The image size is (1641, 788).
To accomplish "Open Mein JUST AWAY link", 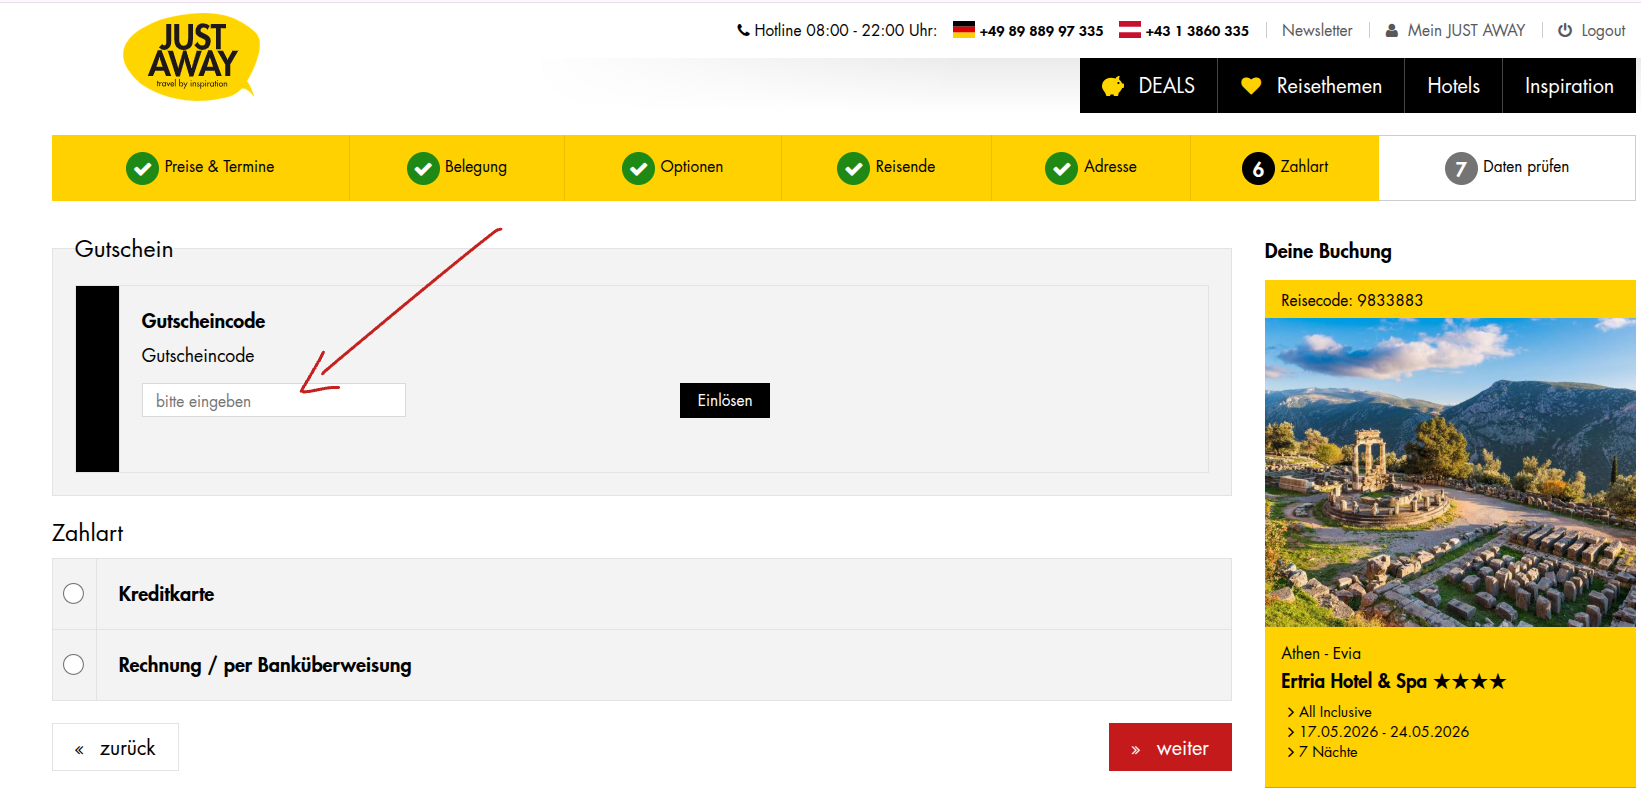I will pos(1466,31).
